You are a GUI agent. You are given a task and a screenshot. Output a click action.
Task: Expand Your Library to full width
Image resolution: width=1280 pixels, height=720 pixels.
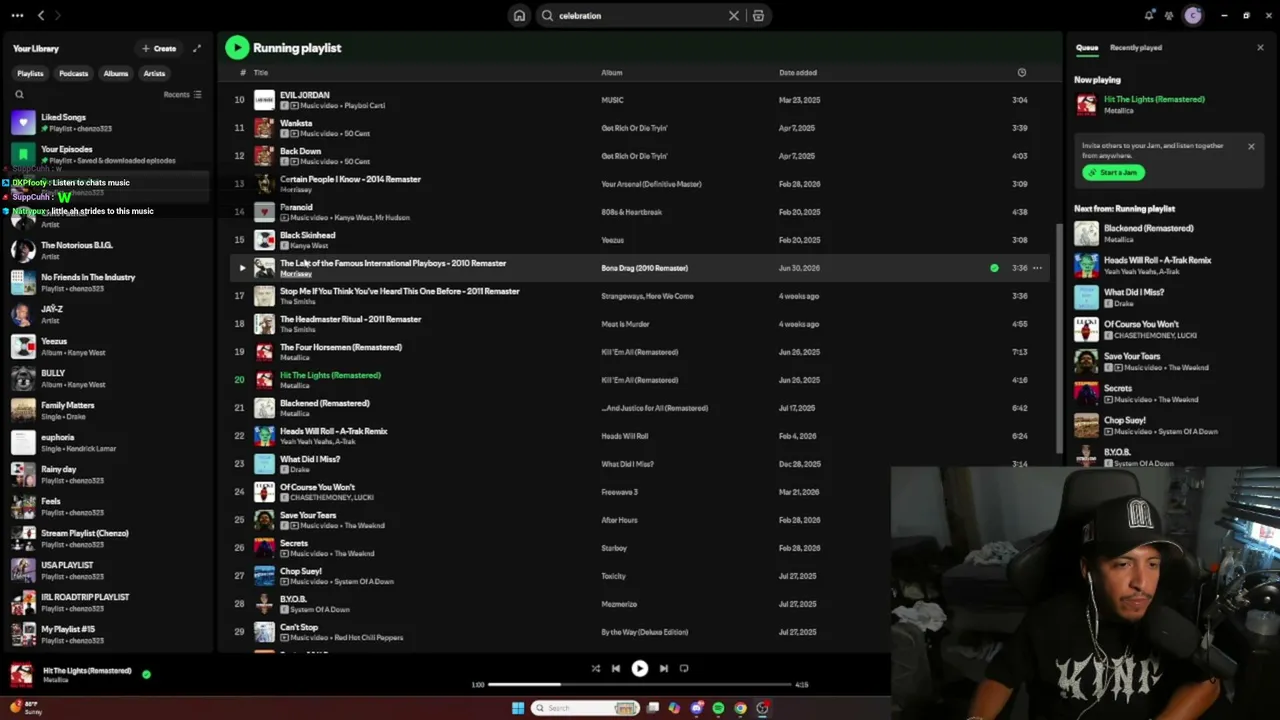click(197, 48)
